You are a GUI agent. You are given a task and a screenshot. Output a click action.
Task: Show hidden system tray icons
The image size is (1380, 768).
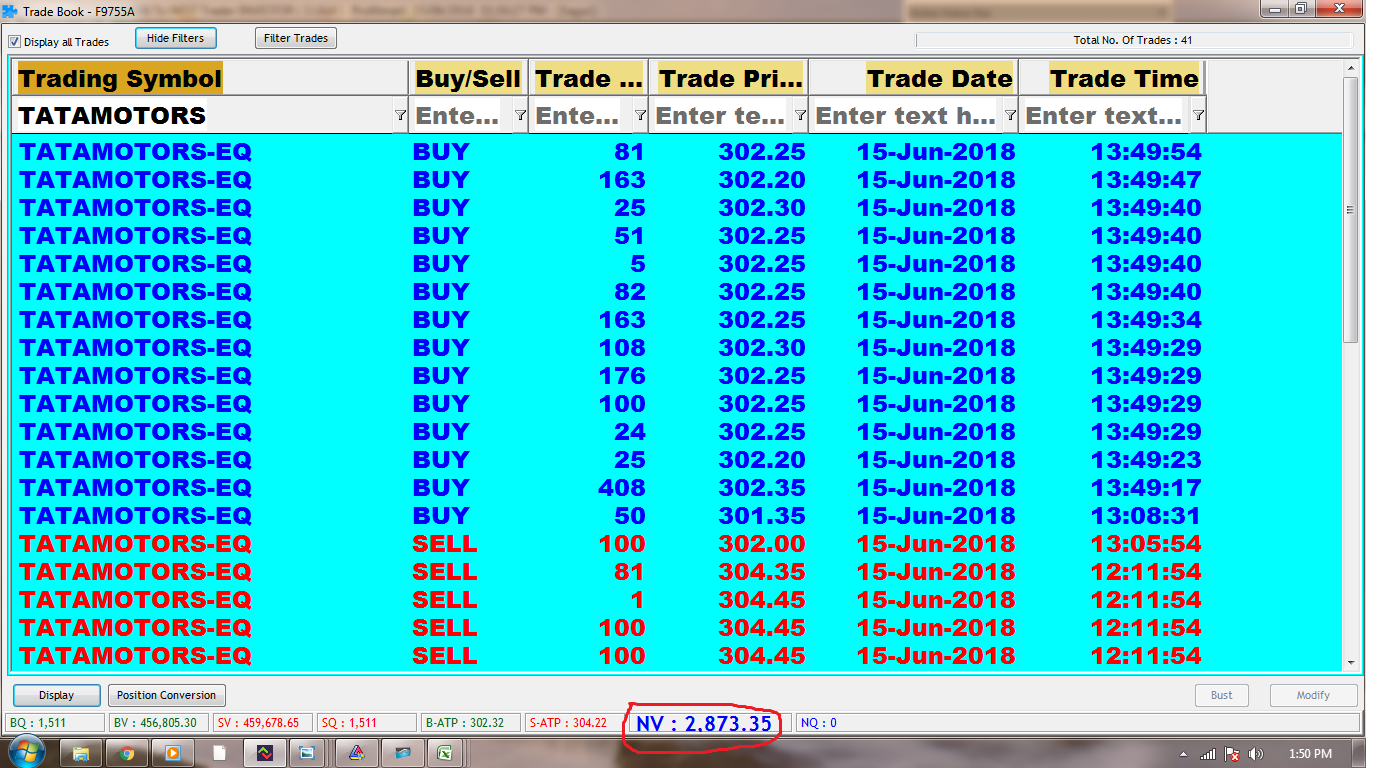[x=1185, y=754]
